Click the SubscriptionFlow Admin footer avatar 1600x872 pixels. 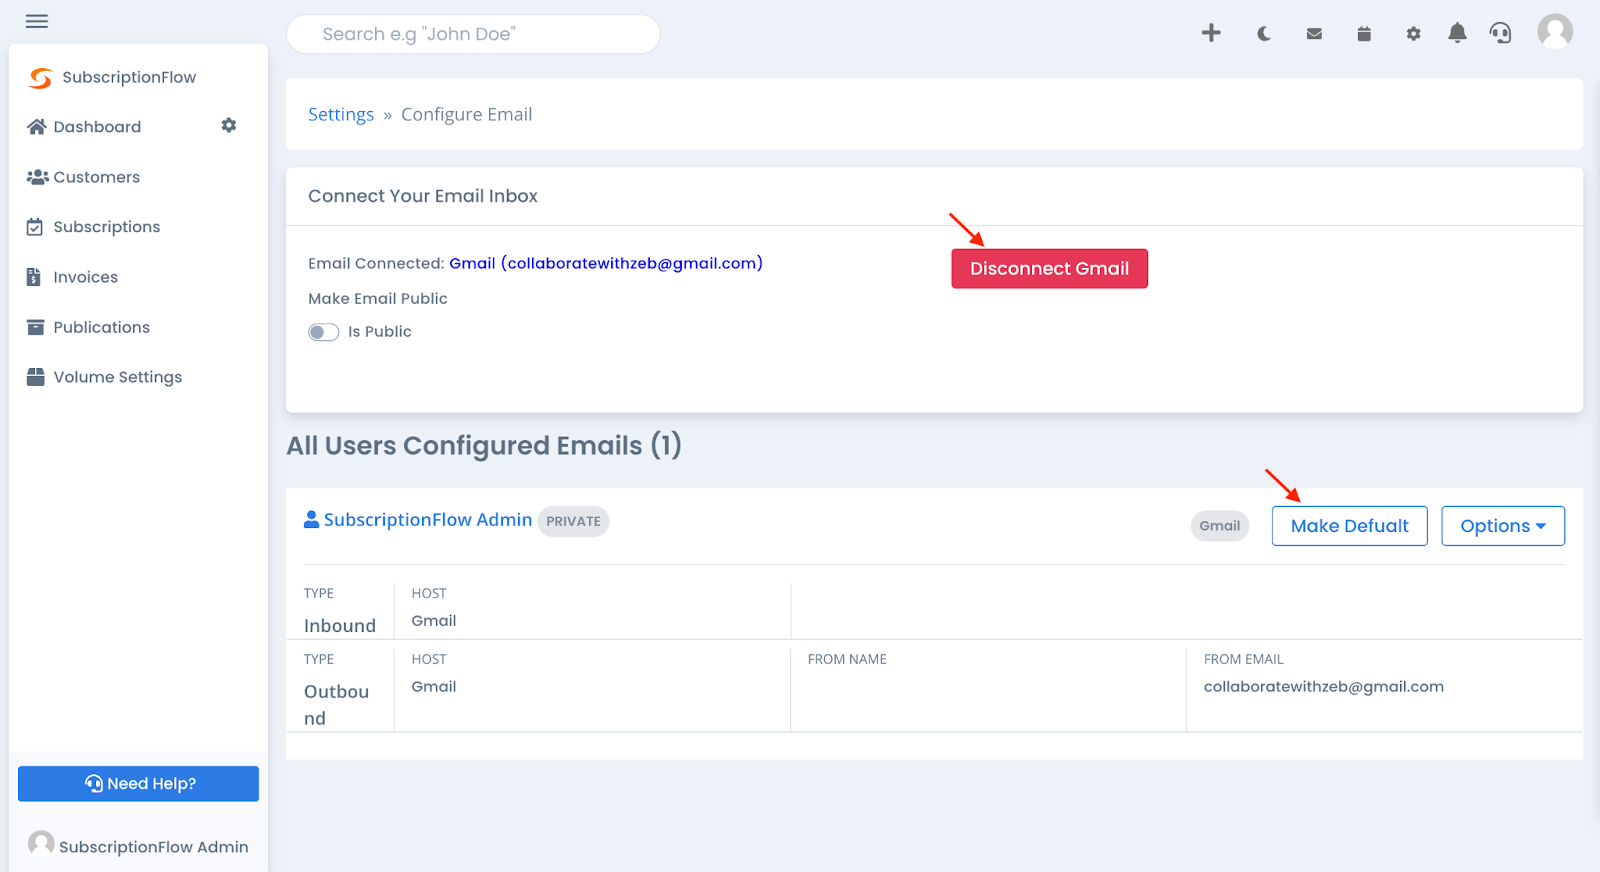(41, 844)
